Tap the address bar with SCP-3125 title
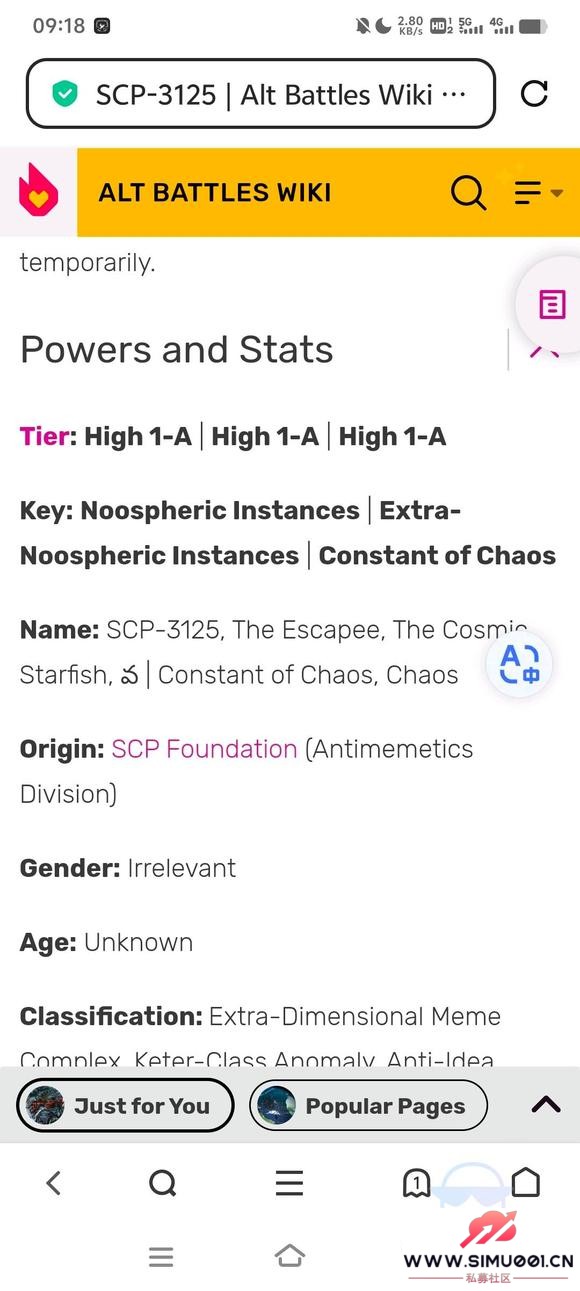This screenshot has height=1291, width=580. 261,94
